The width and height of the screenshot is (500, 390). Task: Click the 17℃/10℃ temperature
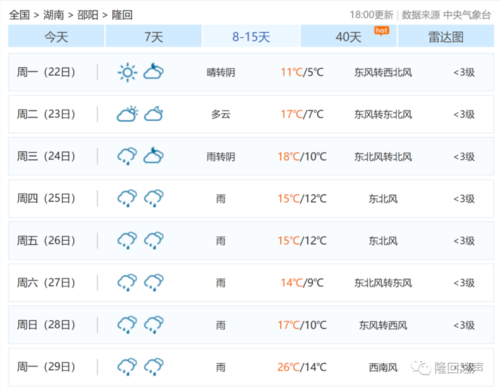click(x=302, y=325)
